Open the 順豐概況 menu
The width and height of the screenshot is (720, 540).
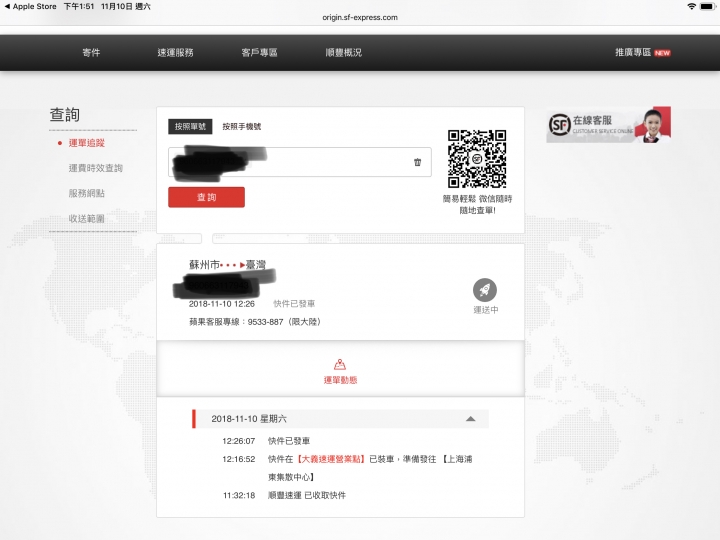(343, 52)
